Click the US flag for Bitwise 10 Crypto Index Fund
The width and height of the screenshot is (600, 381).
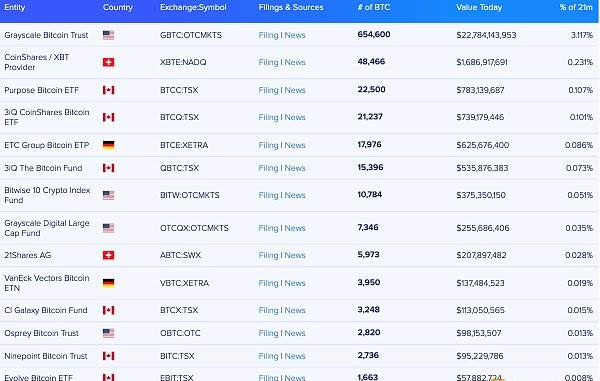click(108, 195)
